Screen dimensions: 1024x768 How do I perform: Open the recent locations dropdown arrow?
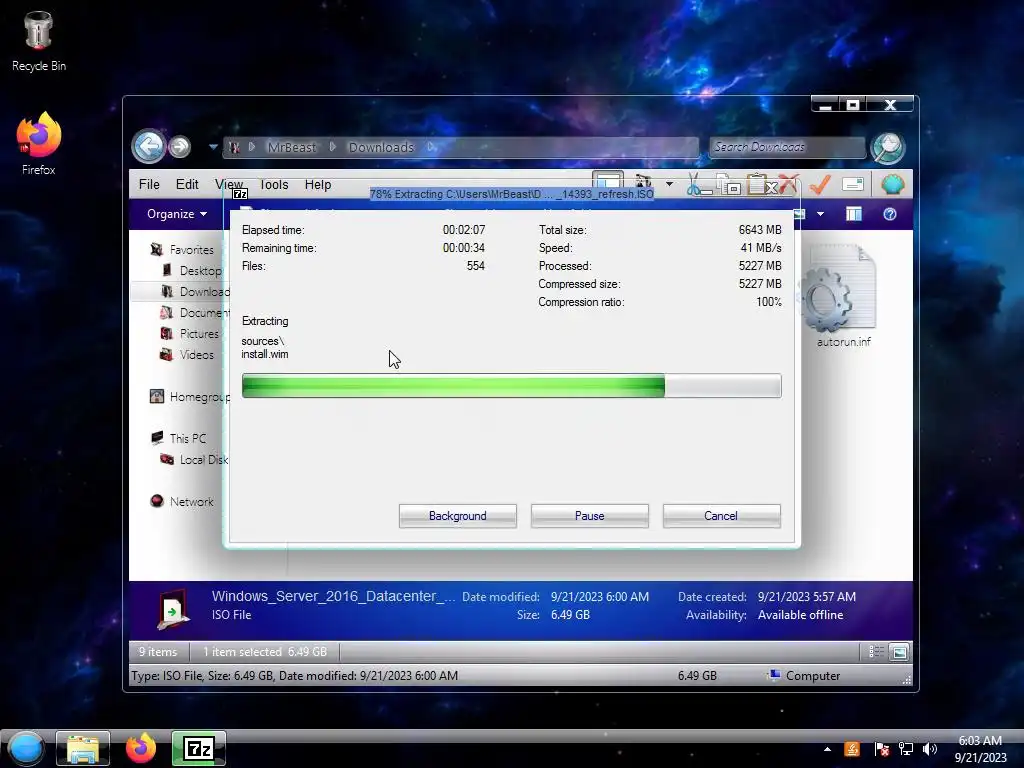click(213, 147)
